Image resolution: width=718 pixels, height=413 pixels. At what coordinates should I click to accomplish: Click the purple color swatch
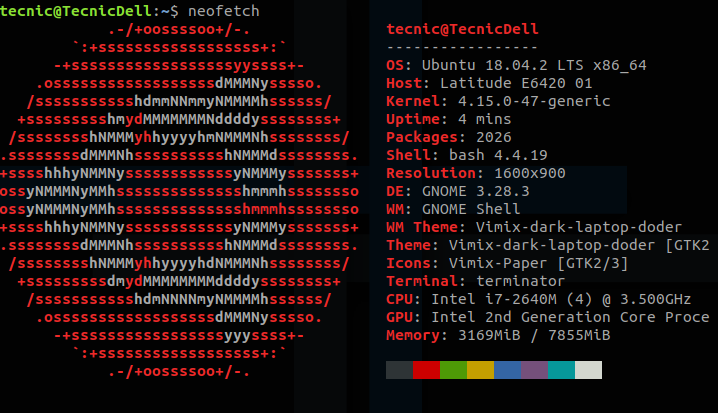click(534, 370)
